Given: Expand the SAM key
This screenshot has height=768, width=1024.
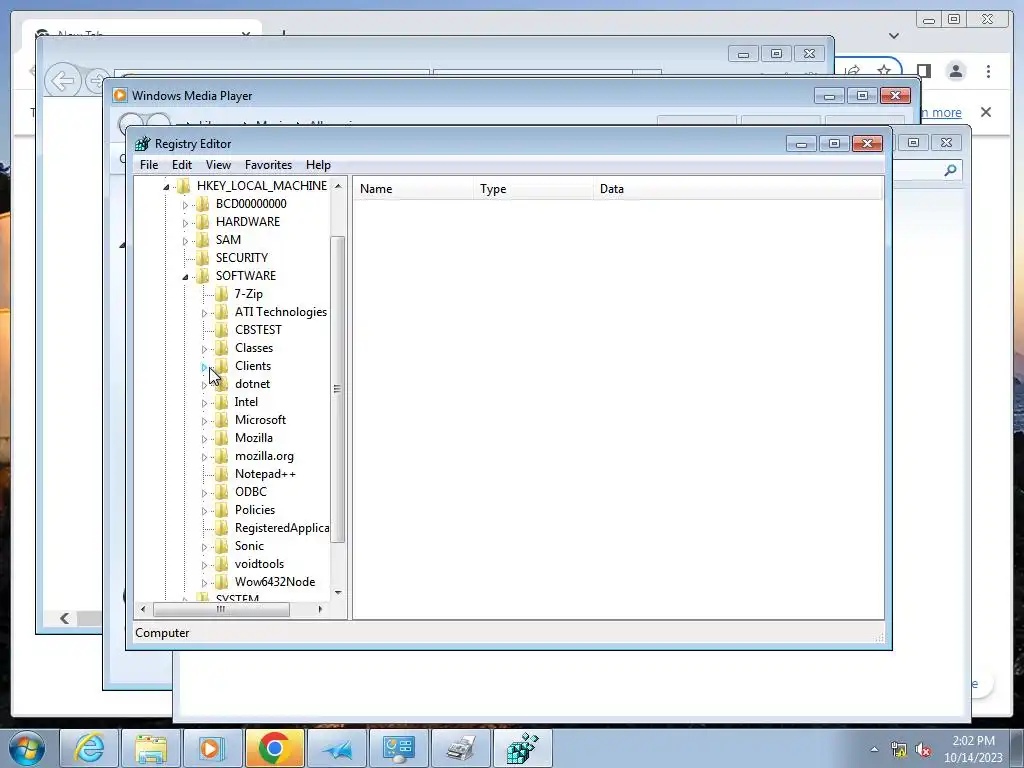Looking at the screenshot, I should (185, 241).
